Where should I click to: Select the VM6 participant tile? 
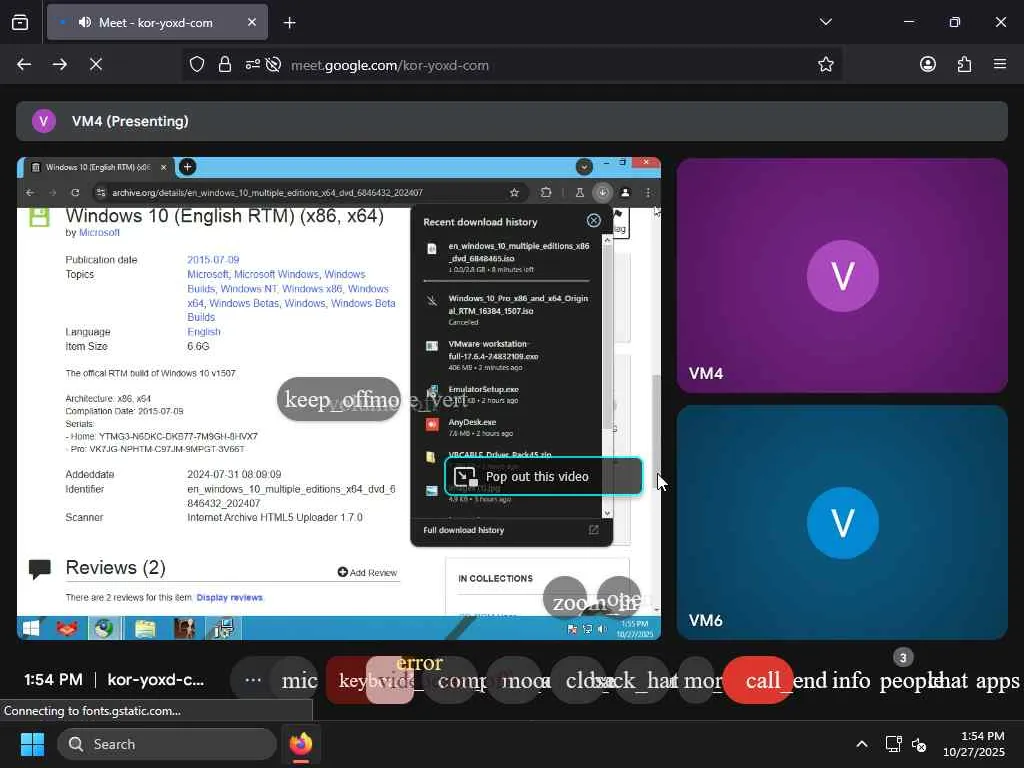point(842,522)
